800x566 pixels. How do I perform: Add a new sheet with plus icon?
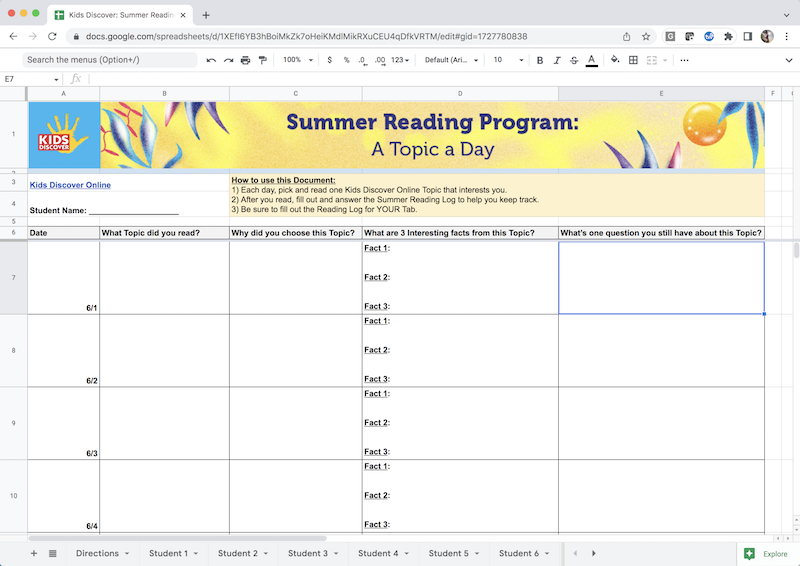[34, 553]
